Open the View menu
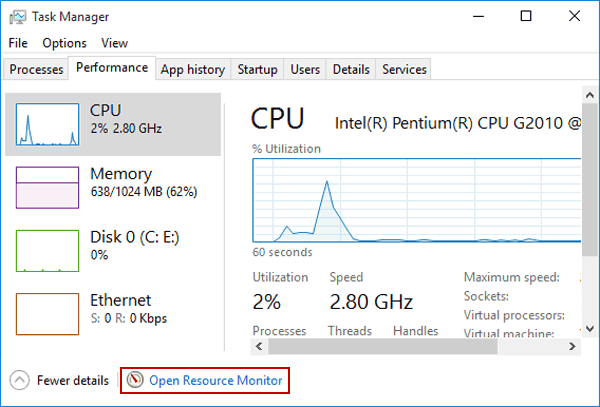 (x=114, y=43)
